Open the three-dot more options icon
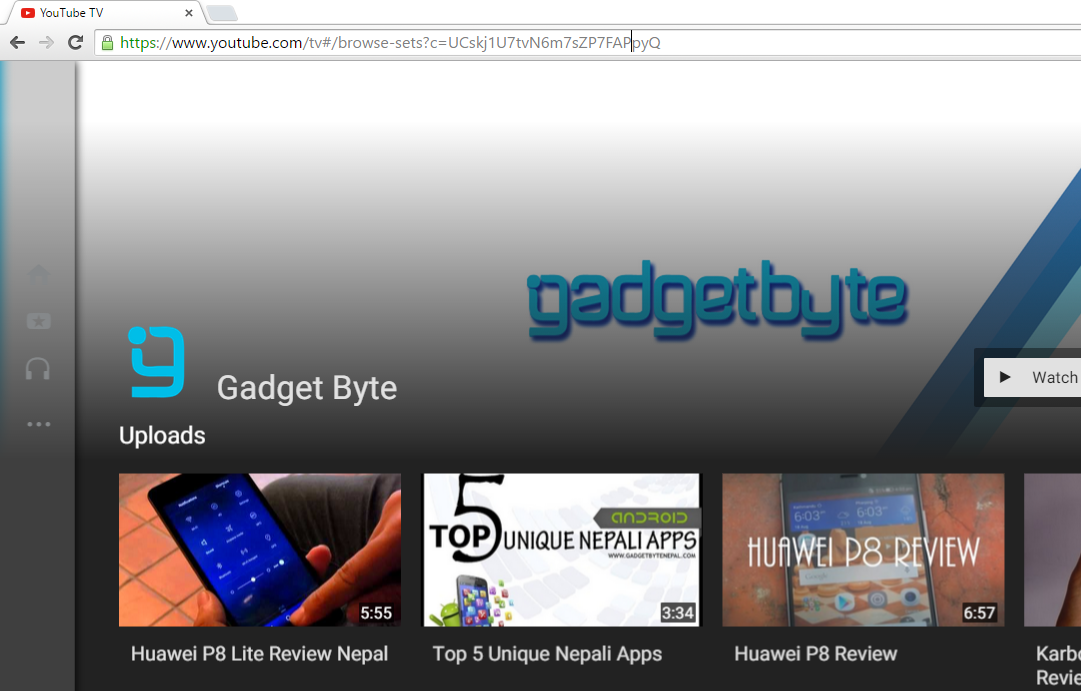 click(38, 423)
